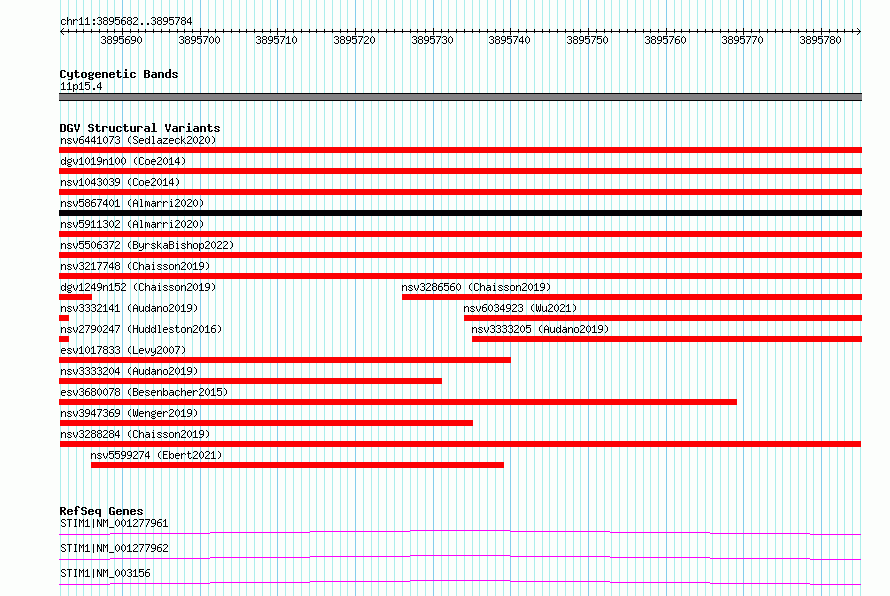Click the red bar under nsv6441073
This screenshot has height=596, width=890.
[x=460, y=150]
